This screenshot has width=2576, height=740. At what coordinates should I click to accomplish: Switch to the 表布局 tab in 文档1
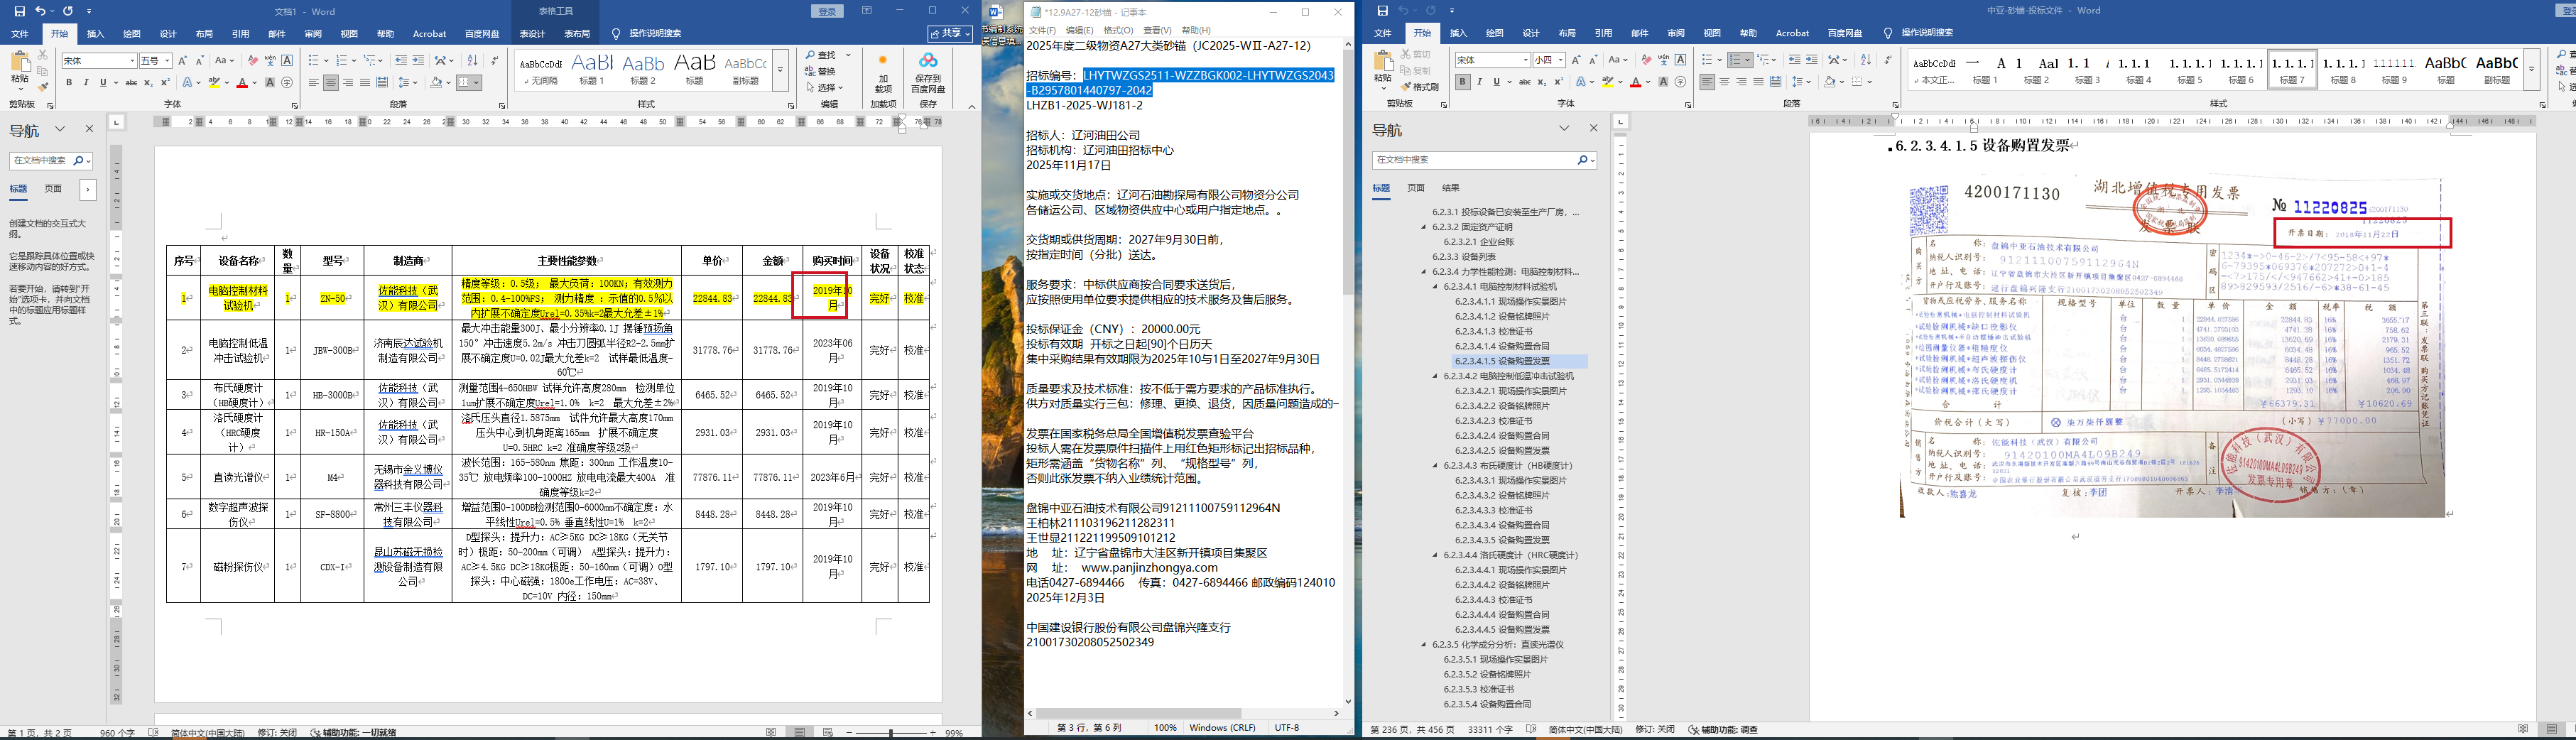(x=577, y=34)
